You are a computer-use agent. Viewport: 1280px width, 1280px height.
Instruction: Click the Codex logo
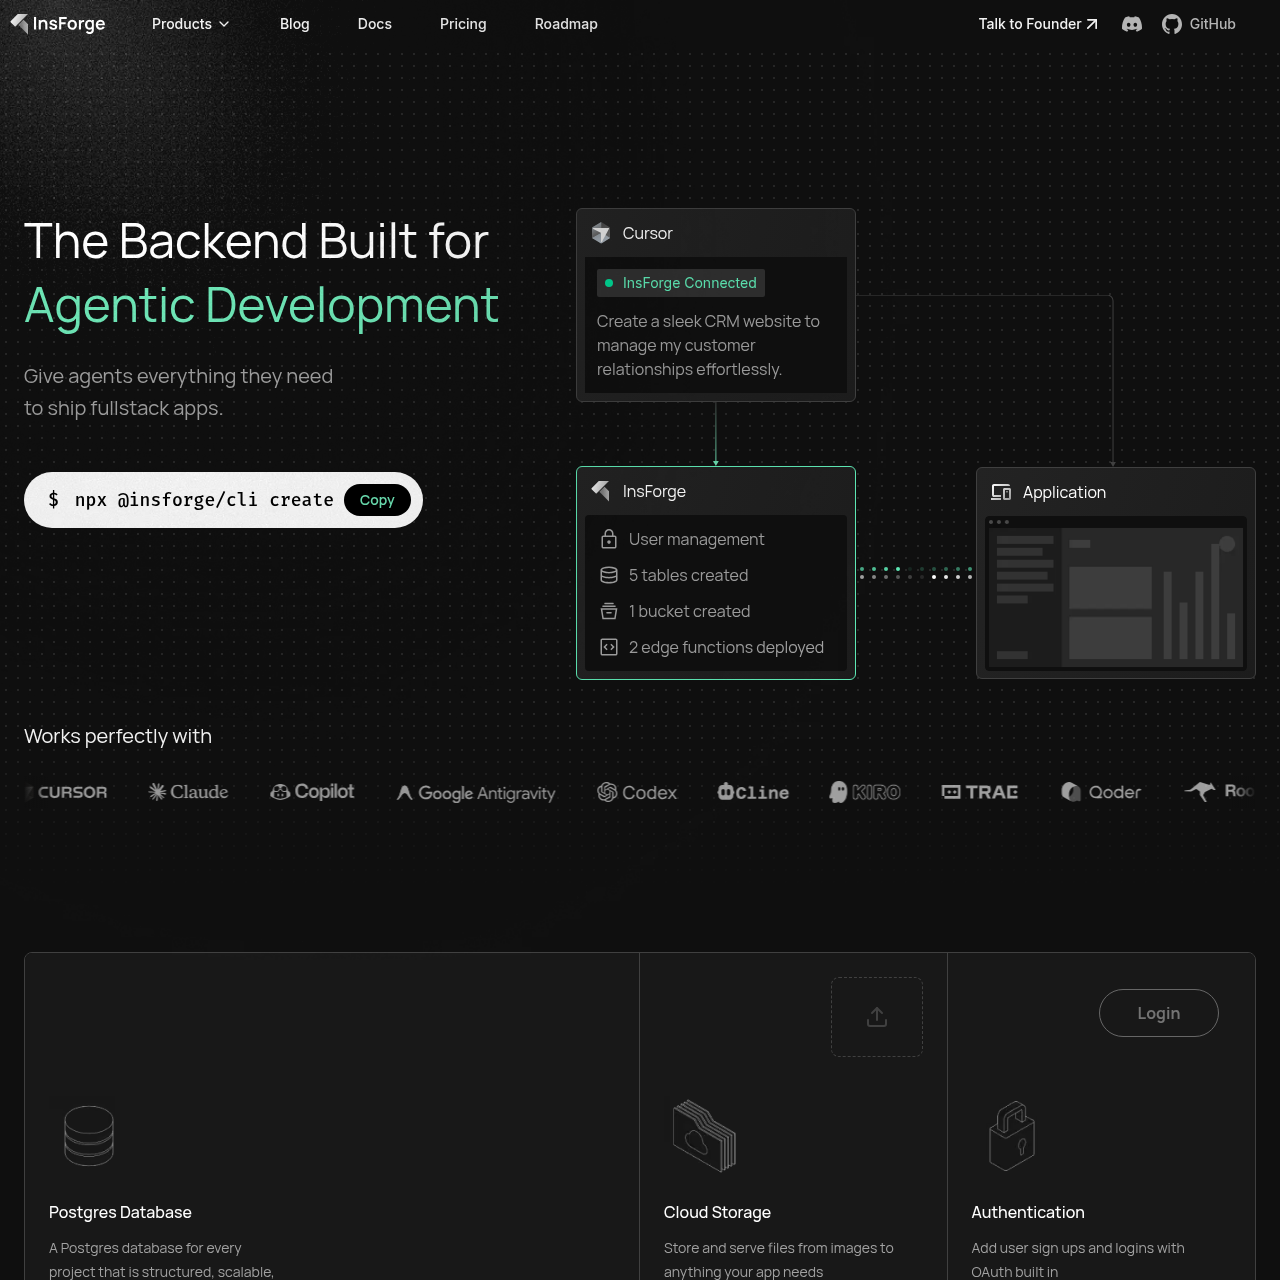click(637, 792)
